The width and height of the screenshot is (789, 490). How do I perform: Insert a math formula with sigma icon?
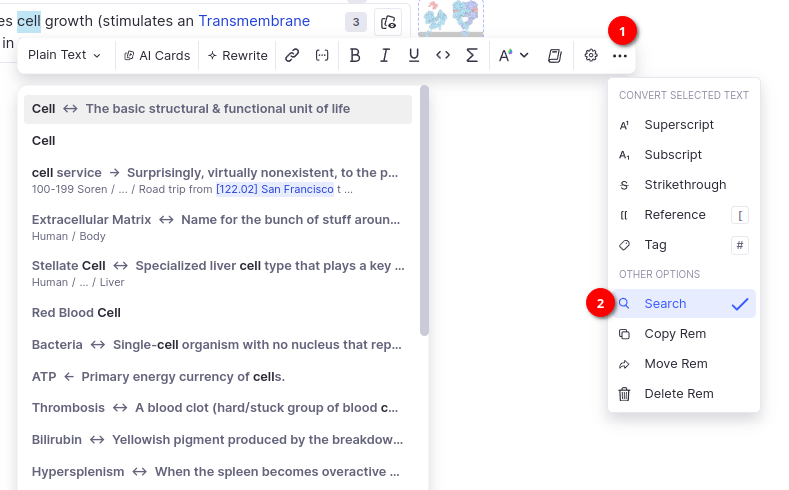(472, 56)
